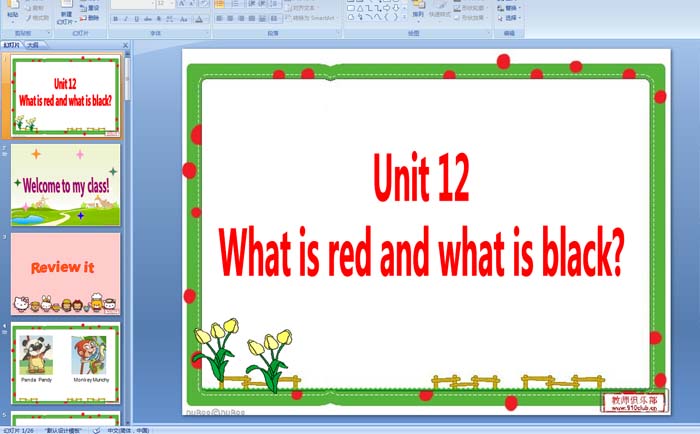700x434 pixels.
Task: Click the character spacing icon
Action: [x=170, y=19]
